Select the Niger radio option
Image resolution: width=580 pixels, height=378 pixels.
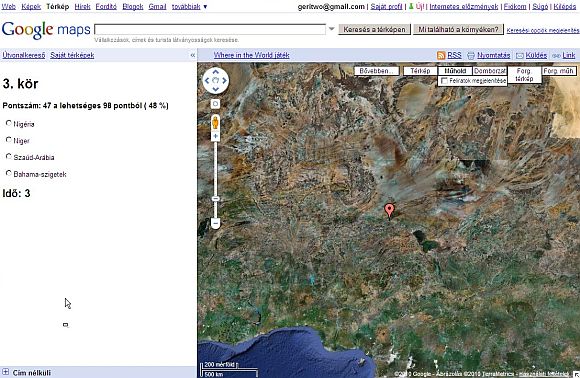(9, 139)
